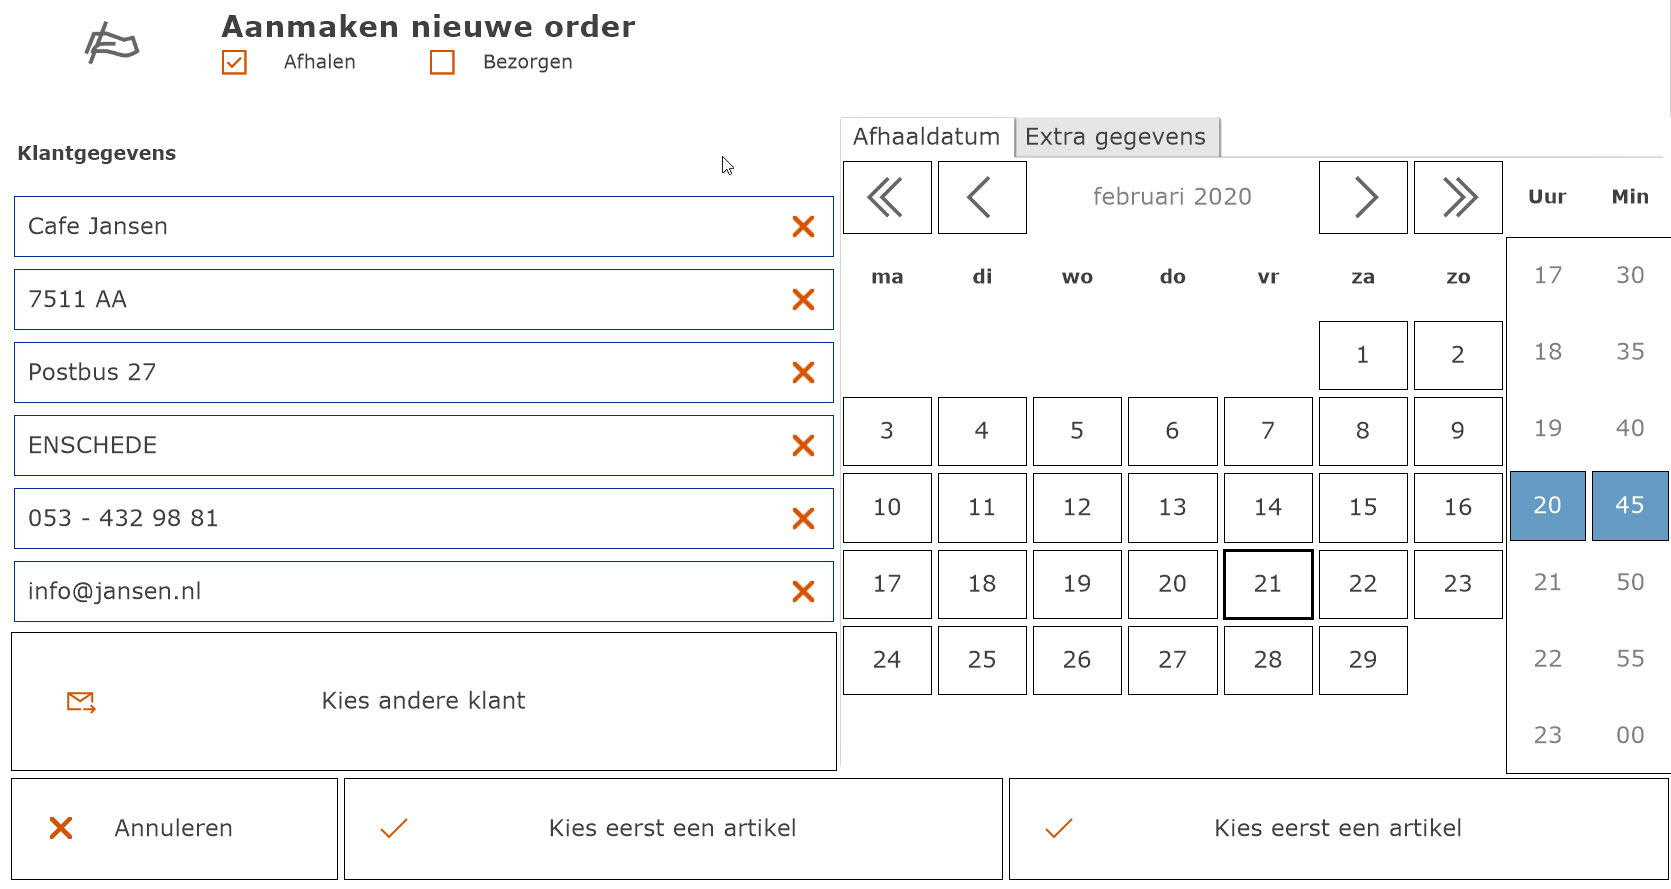
Task: Check the Bezorgen checkbox
Action: coord(442,62)
